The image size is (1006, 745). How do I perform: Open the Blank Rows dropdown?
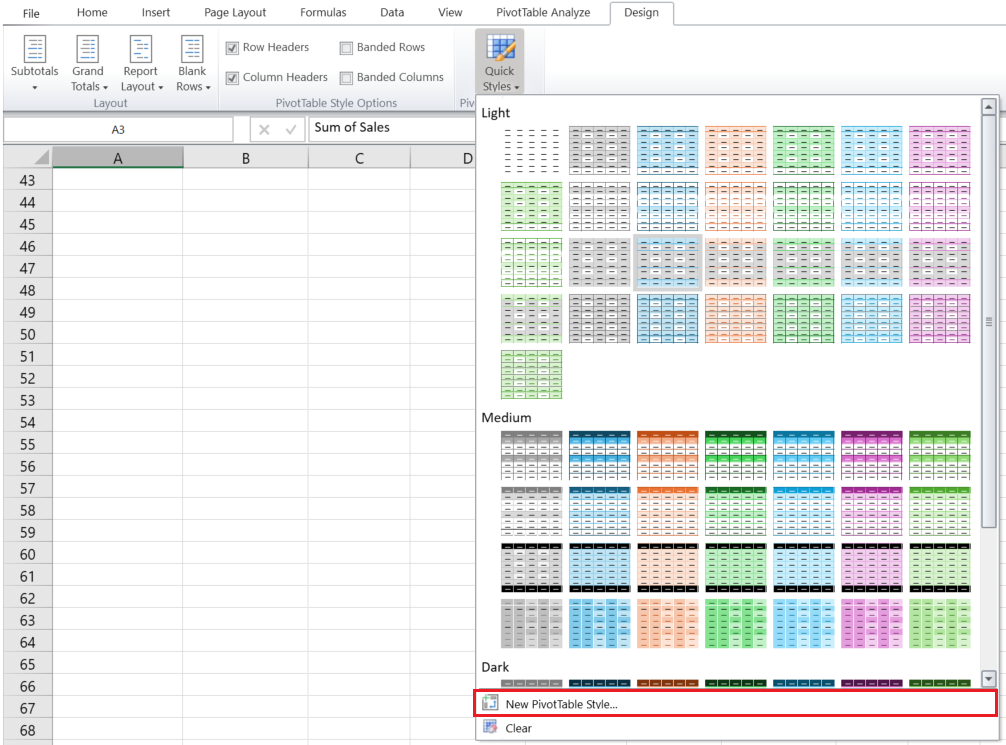[x=192, y=64]
